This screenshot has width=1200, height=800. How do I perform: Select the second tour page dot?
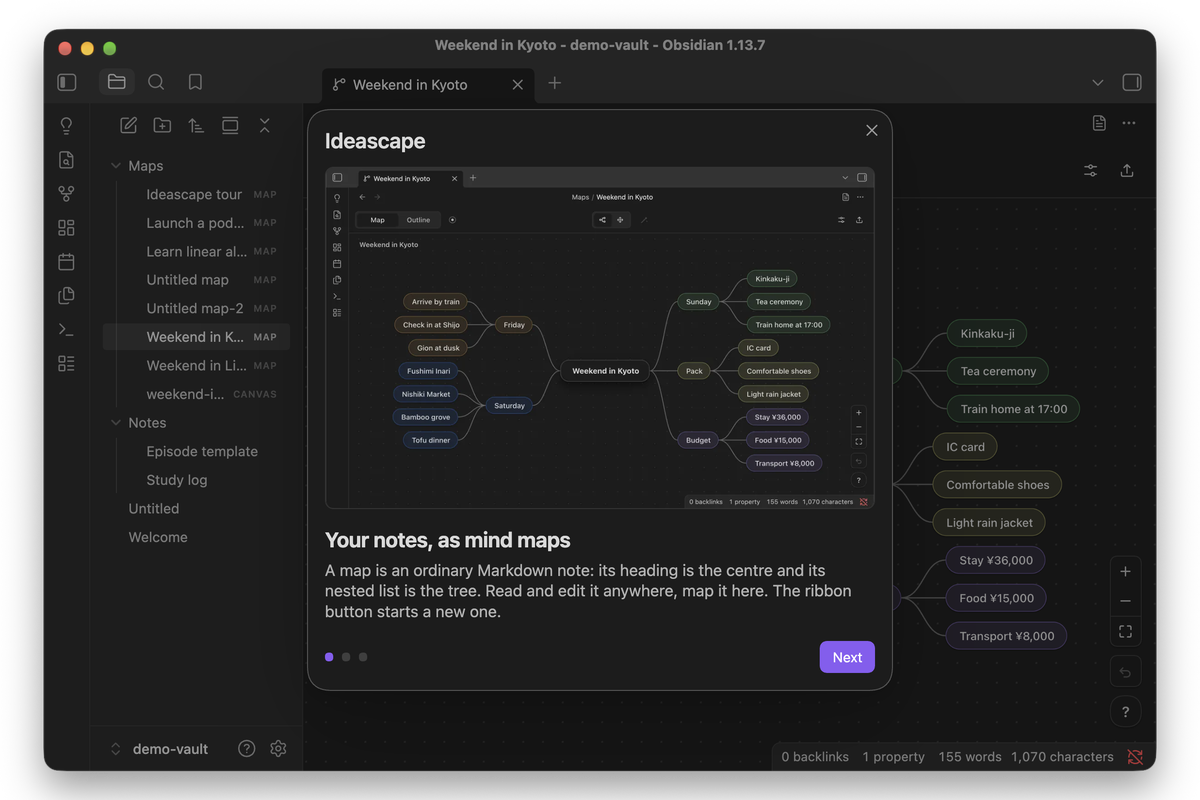346,657
